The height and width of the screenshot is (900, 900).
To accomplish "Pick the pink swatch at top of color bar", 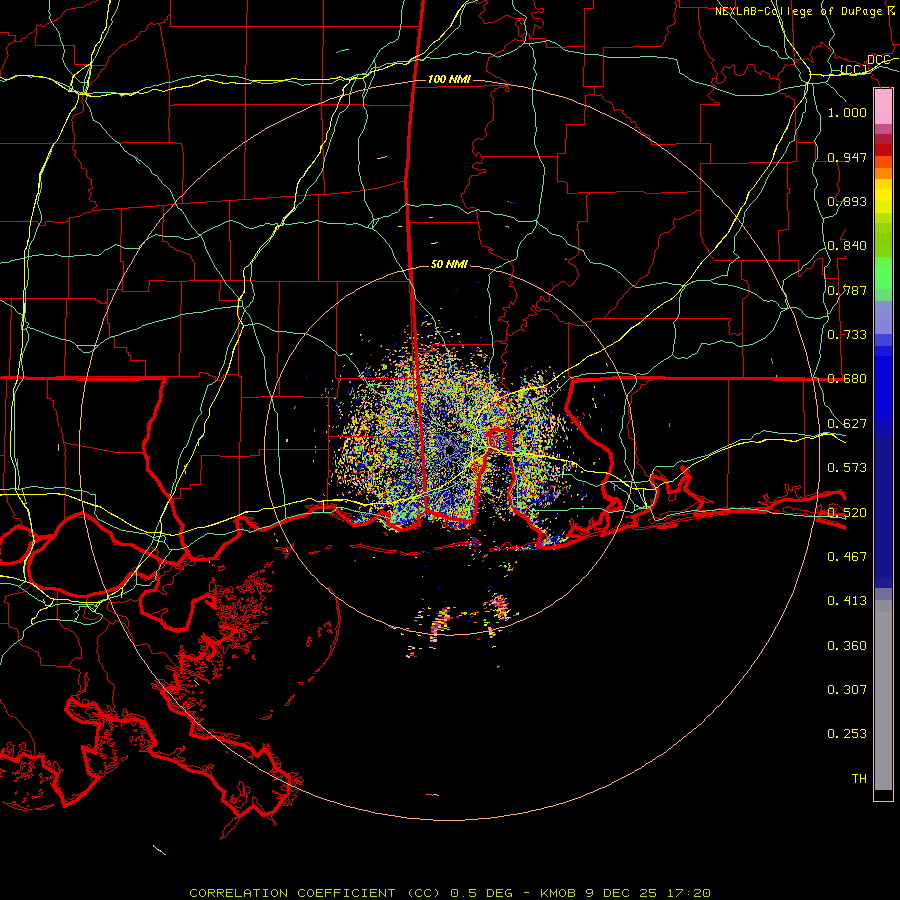I will (883, 107).
